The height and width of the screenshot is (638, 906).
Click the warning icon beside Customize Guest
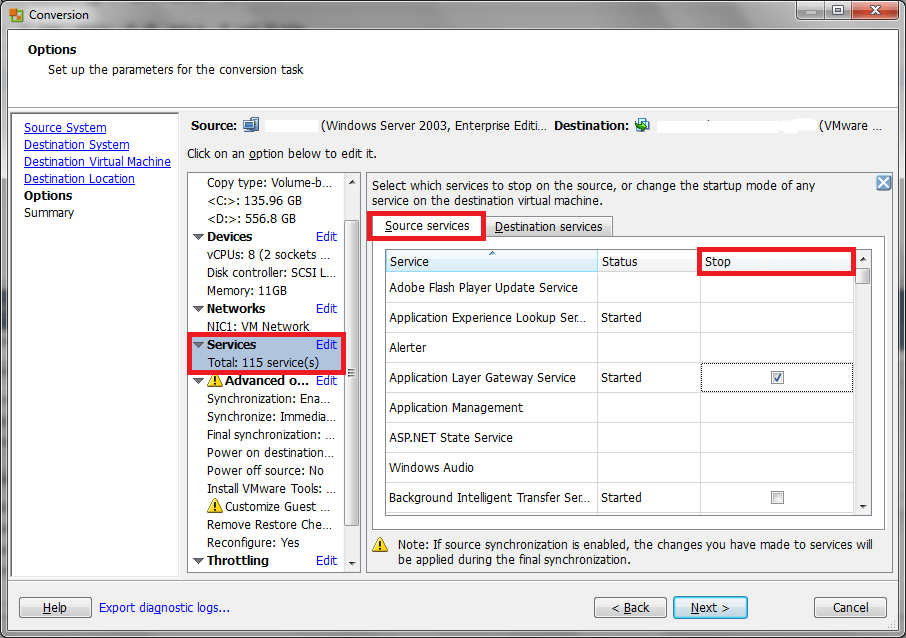[214, 506]
